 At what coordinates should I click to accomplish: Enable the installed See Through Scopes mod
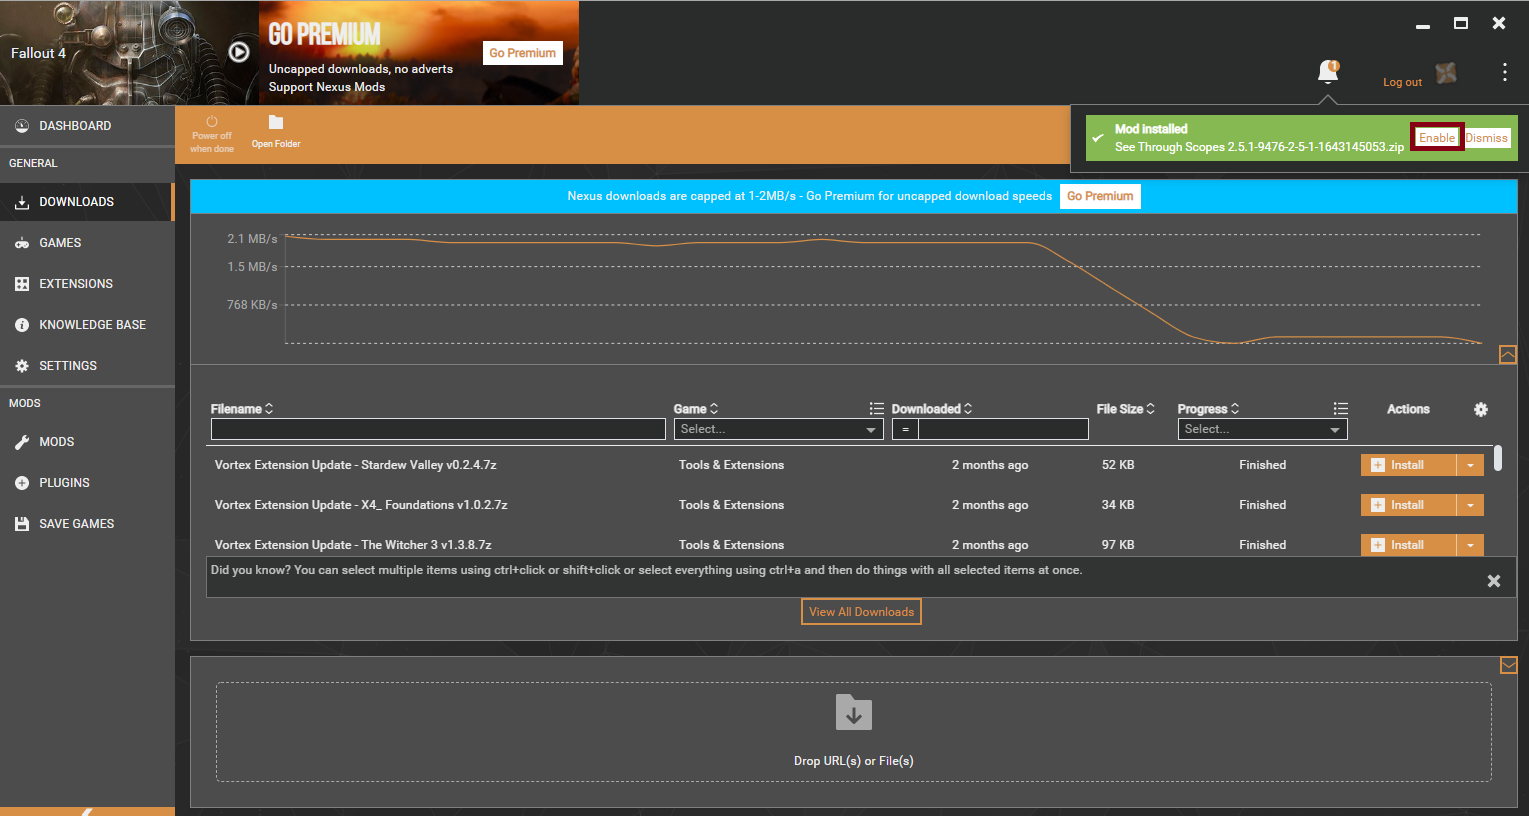(x=1437, y=138)
